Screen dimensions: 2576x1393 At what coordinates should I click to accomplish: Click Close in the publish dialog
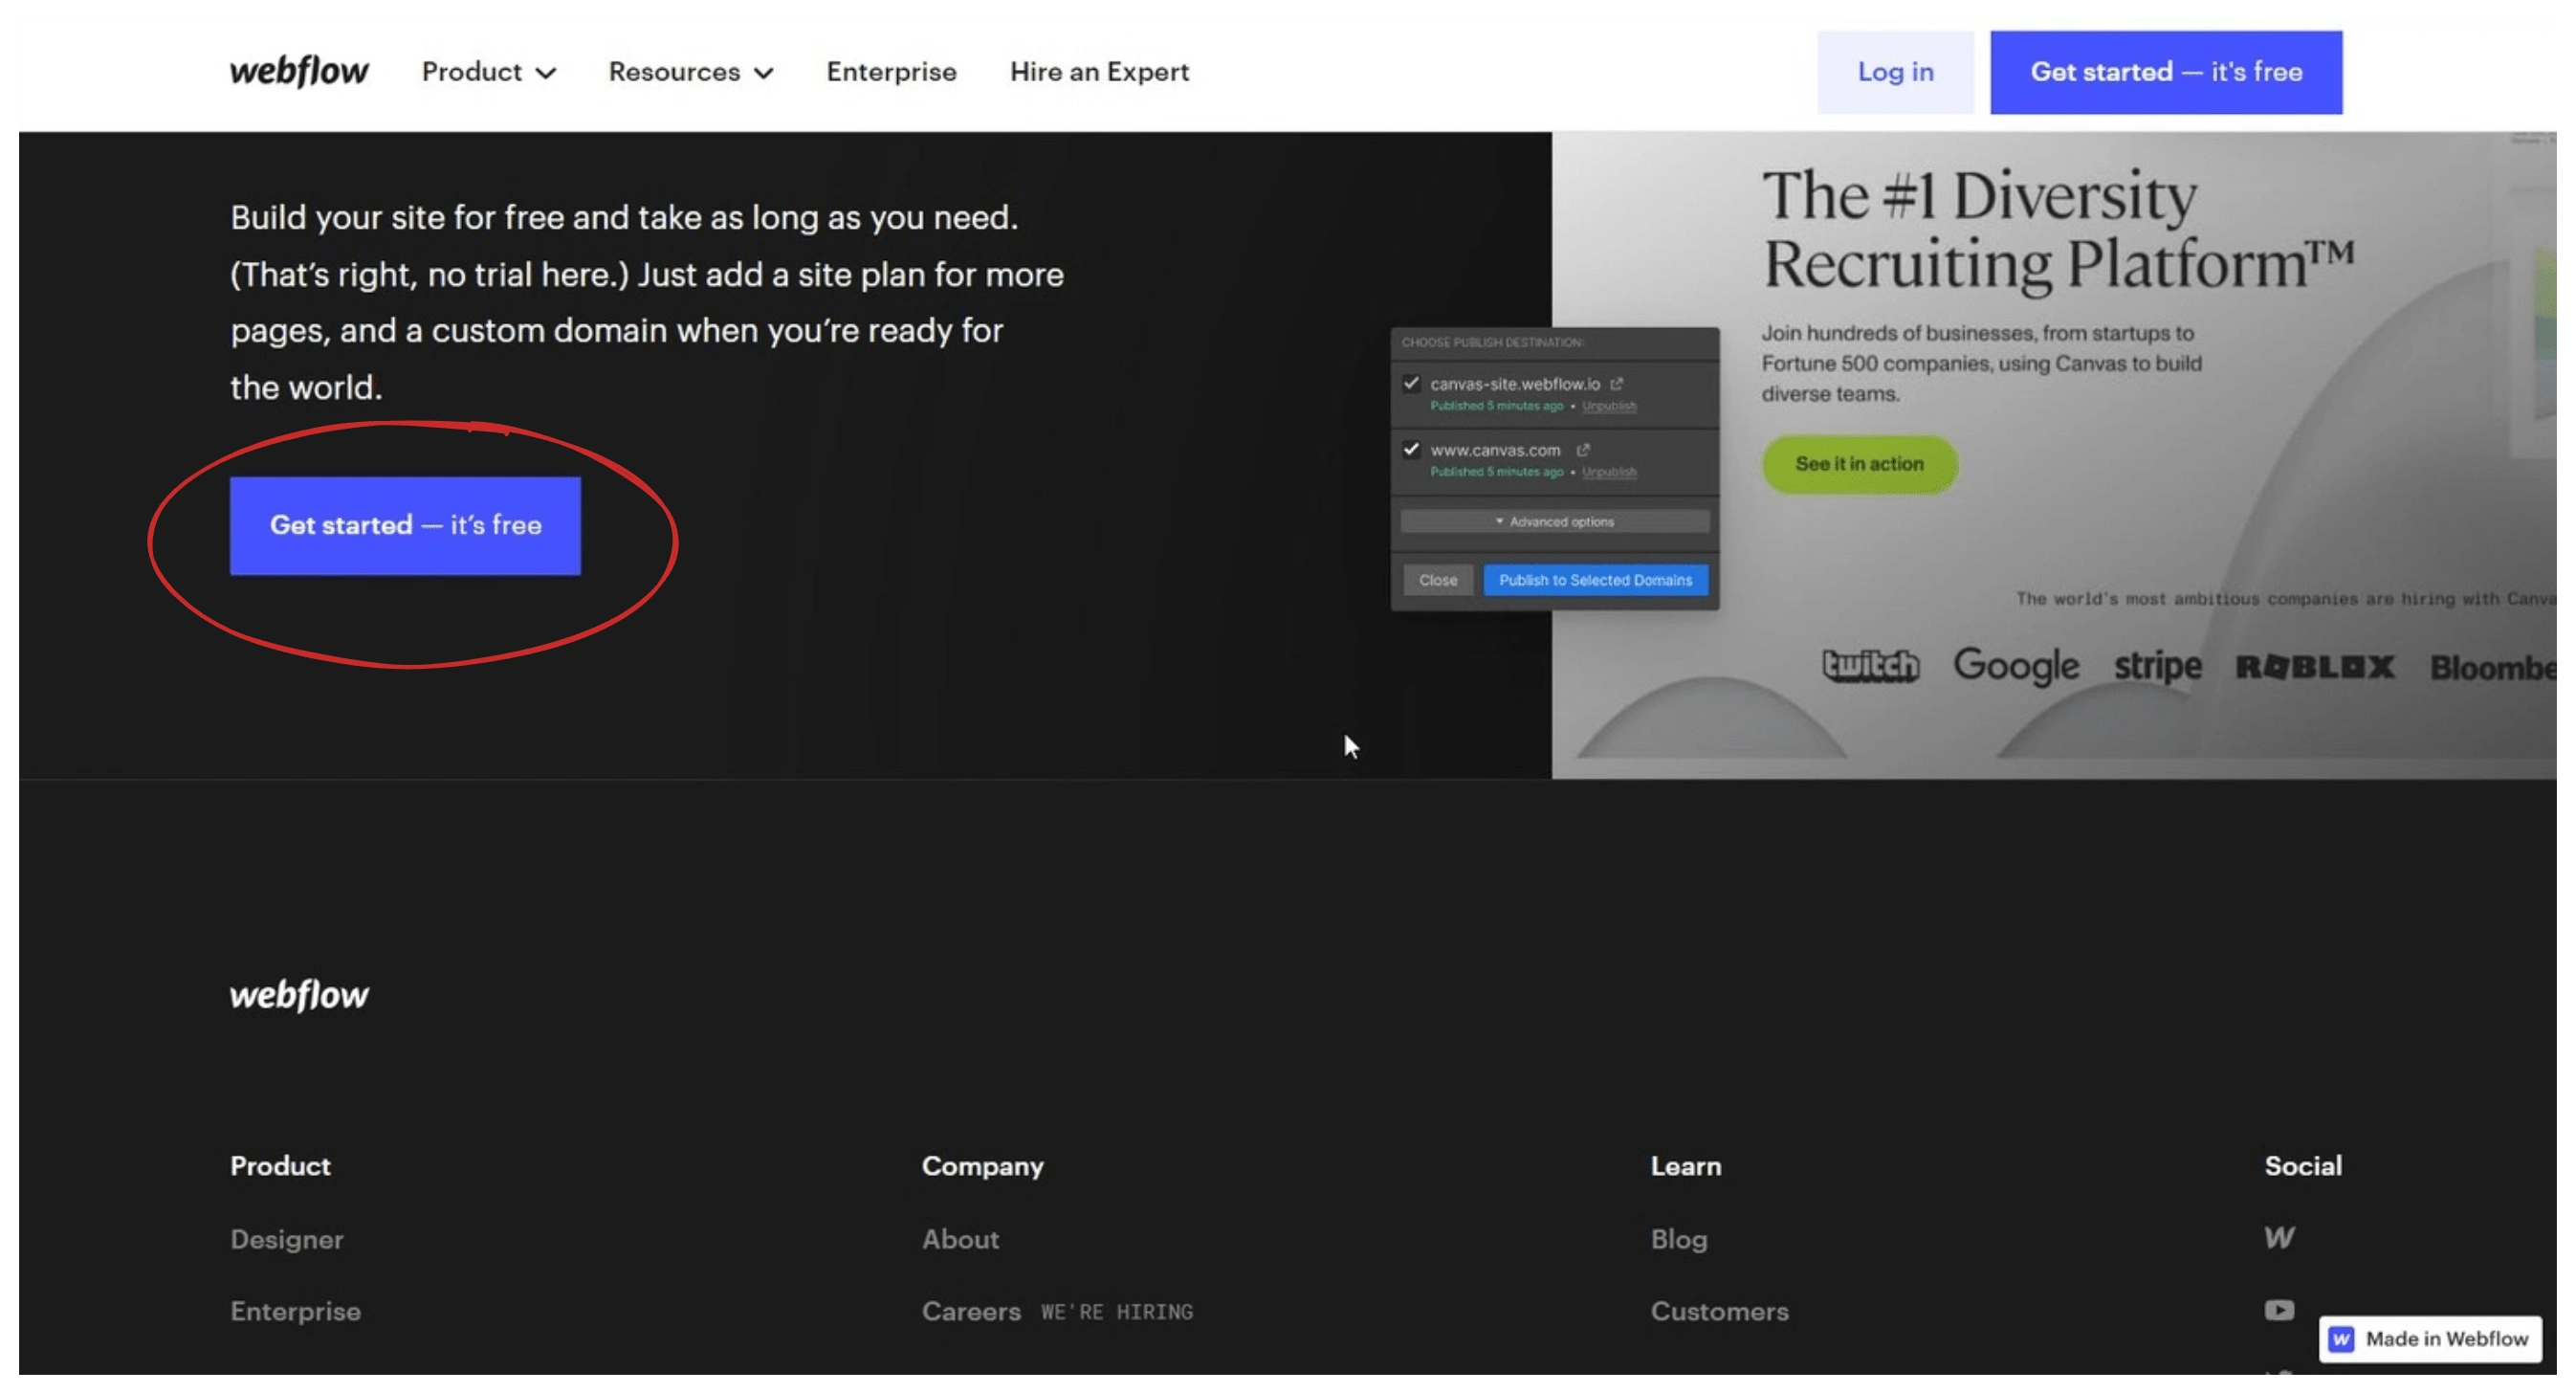pos(1438,580)
